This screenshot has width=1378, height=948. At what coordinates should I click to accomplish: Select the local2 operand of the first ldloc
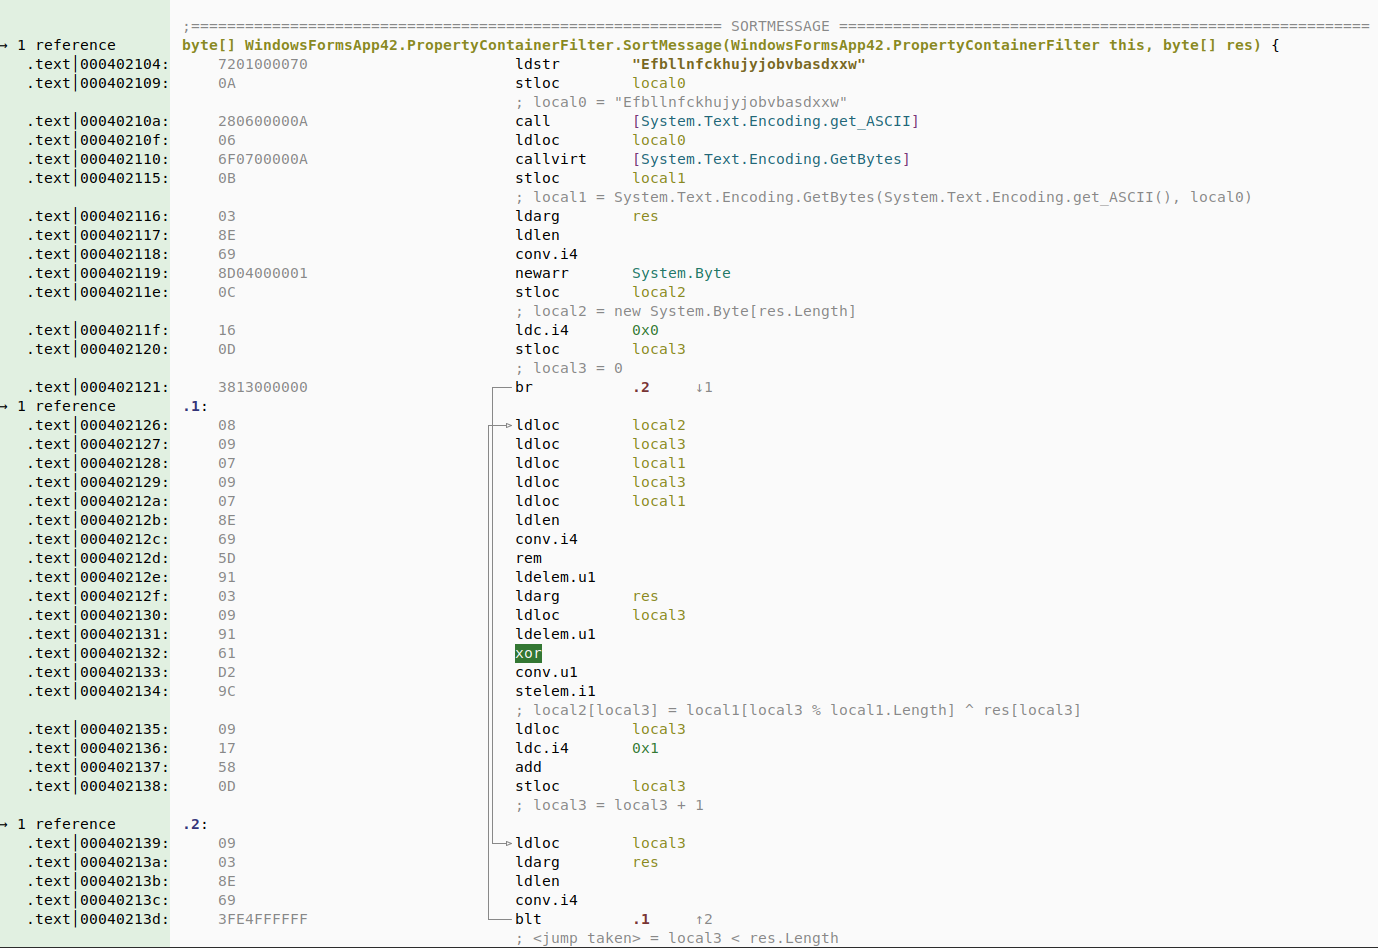pos(658,425)
